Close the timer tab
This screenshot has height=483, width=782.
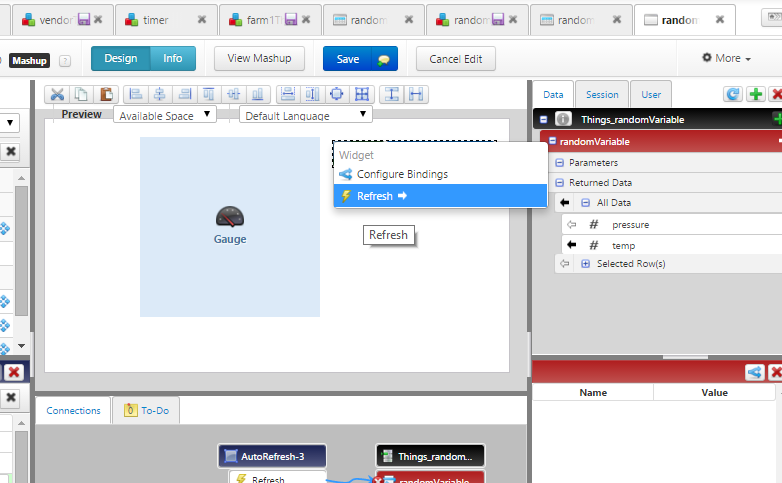(201, 19)
